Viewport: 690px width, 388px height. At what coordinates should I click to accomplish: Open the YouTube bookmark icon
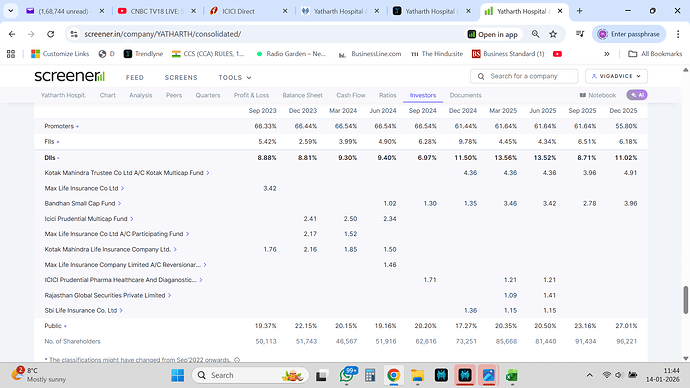click(x=557, y=54)
